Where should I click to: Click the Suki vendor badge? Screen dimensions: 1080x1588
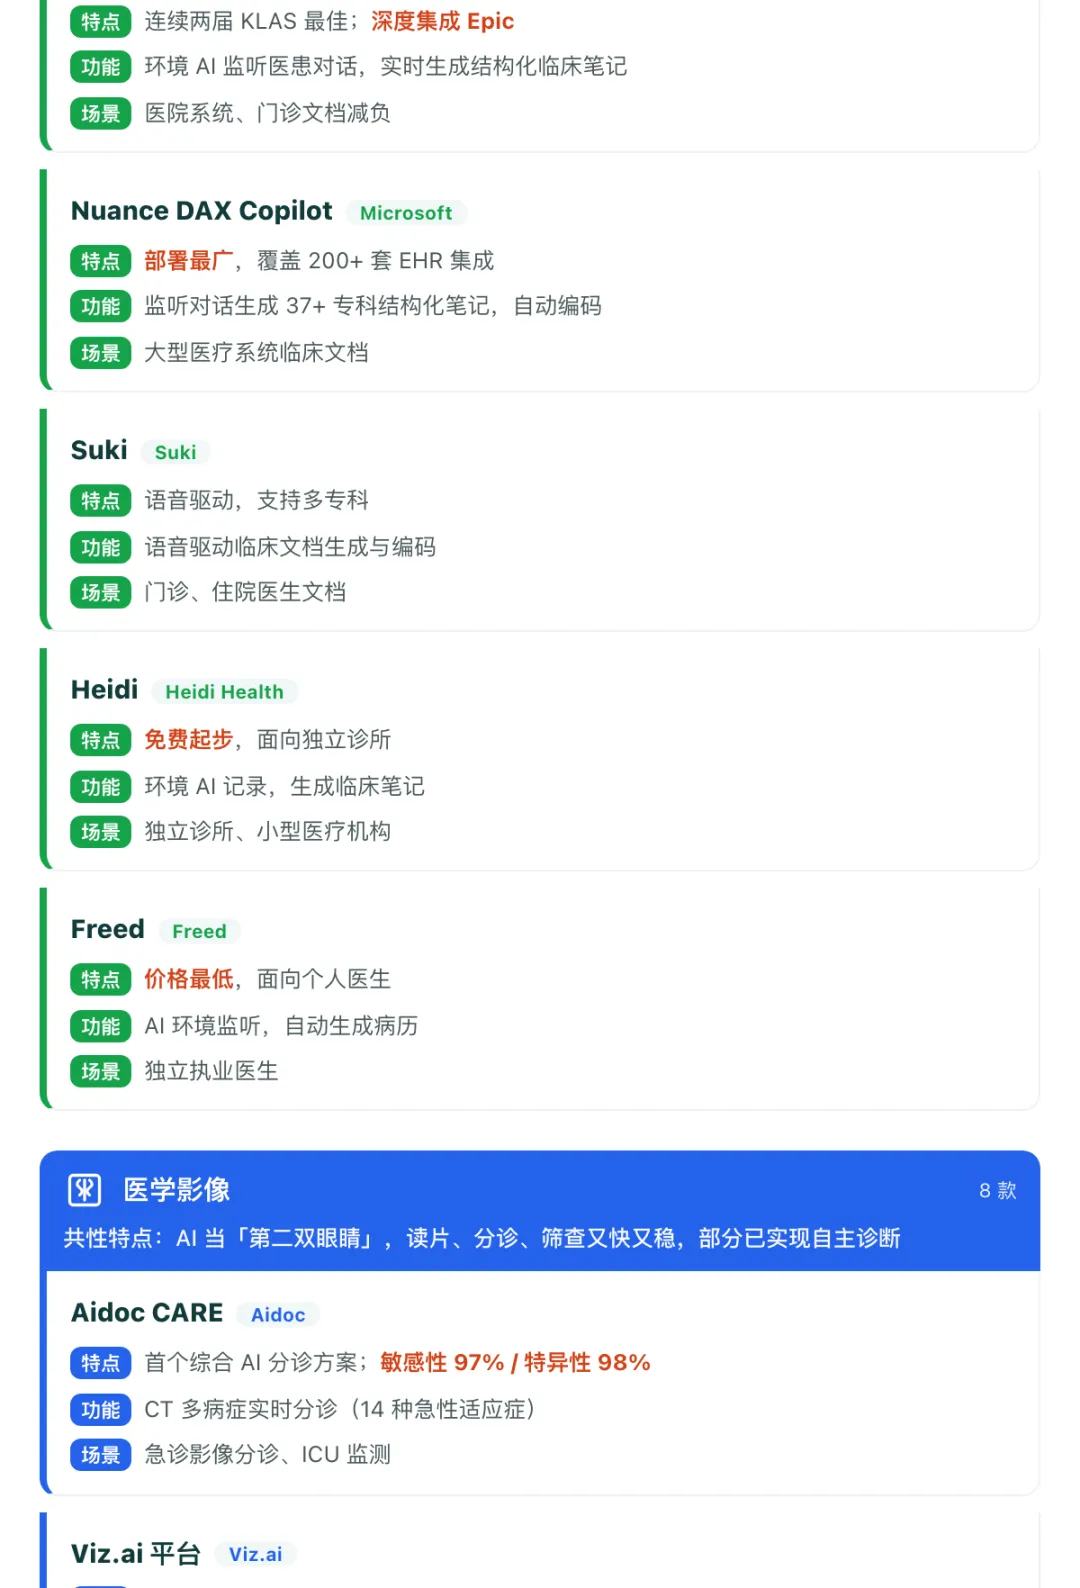click(175, 452)
